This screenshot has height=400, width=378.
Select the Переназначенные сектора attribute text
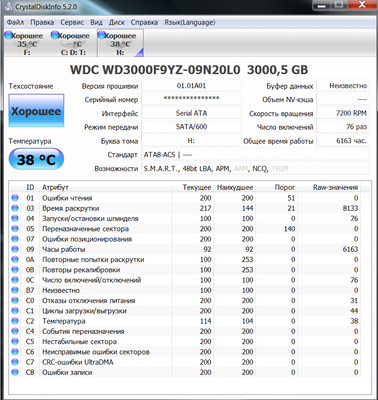(85, 229)
